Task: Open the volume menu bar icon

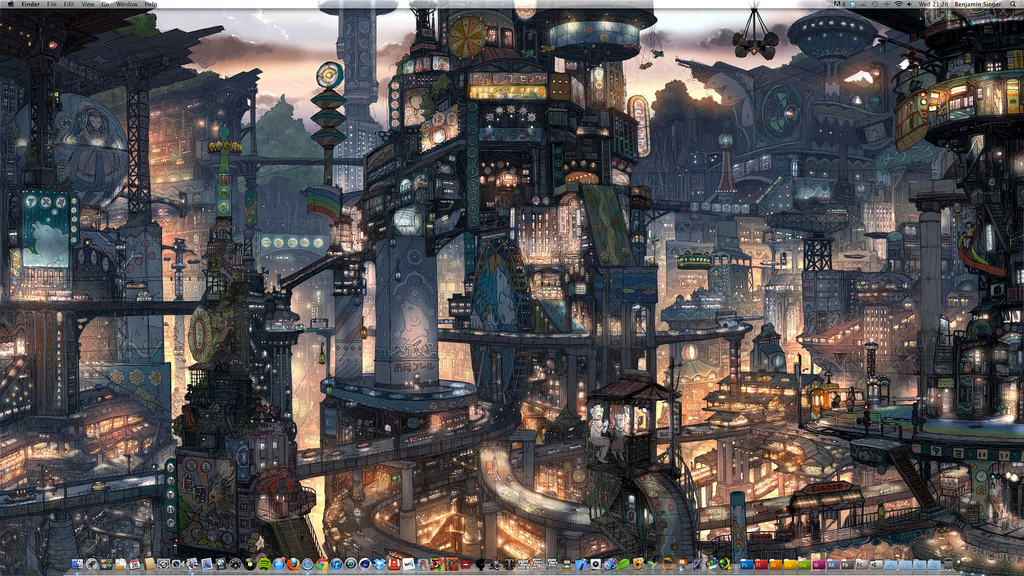Action: (x=910, y=4)
